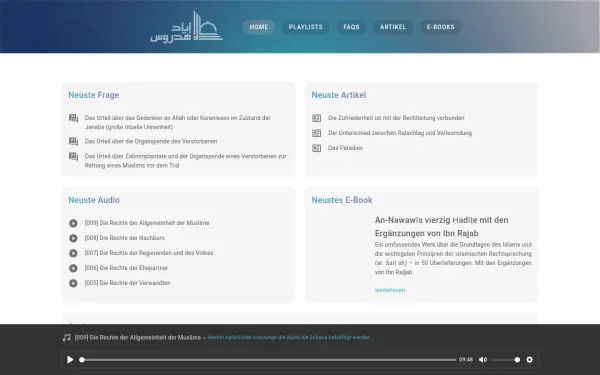Screen dimensions: 600x375
Task: Play audio [007] Rechte der Regierenden
Action: click(73, 253)
